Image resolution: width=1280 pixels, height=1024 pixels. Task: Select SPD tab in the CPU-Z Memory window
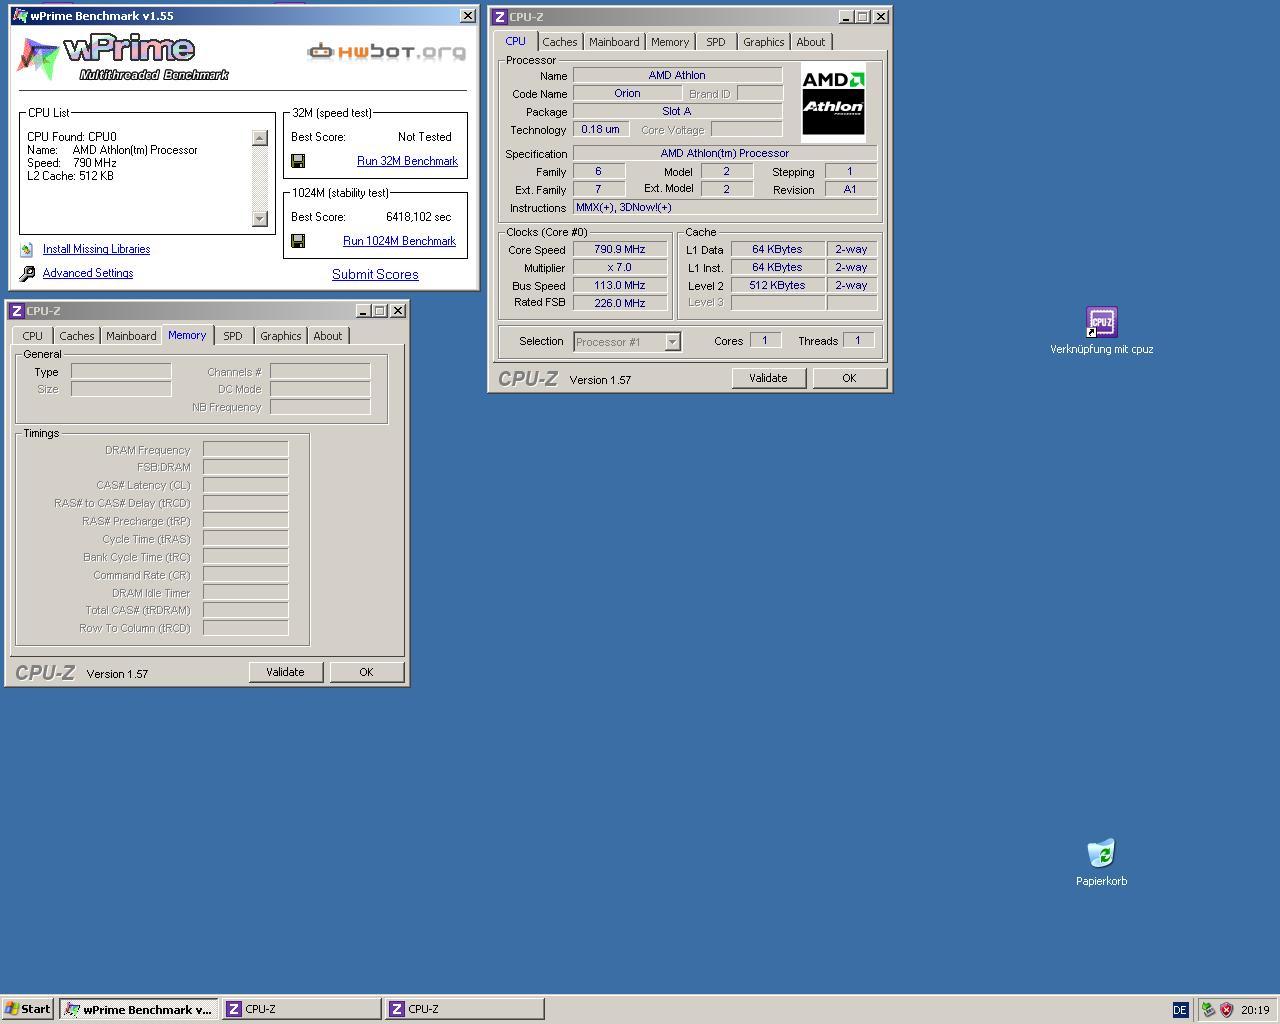(233, 336)
